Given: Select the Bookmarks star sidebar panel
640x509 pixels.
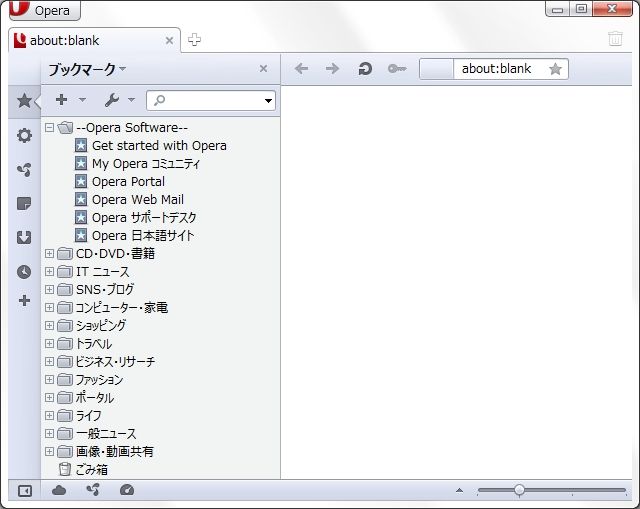Looking at the screenshot, I should [24, 100].
